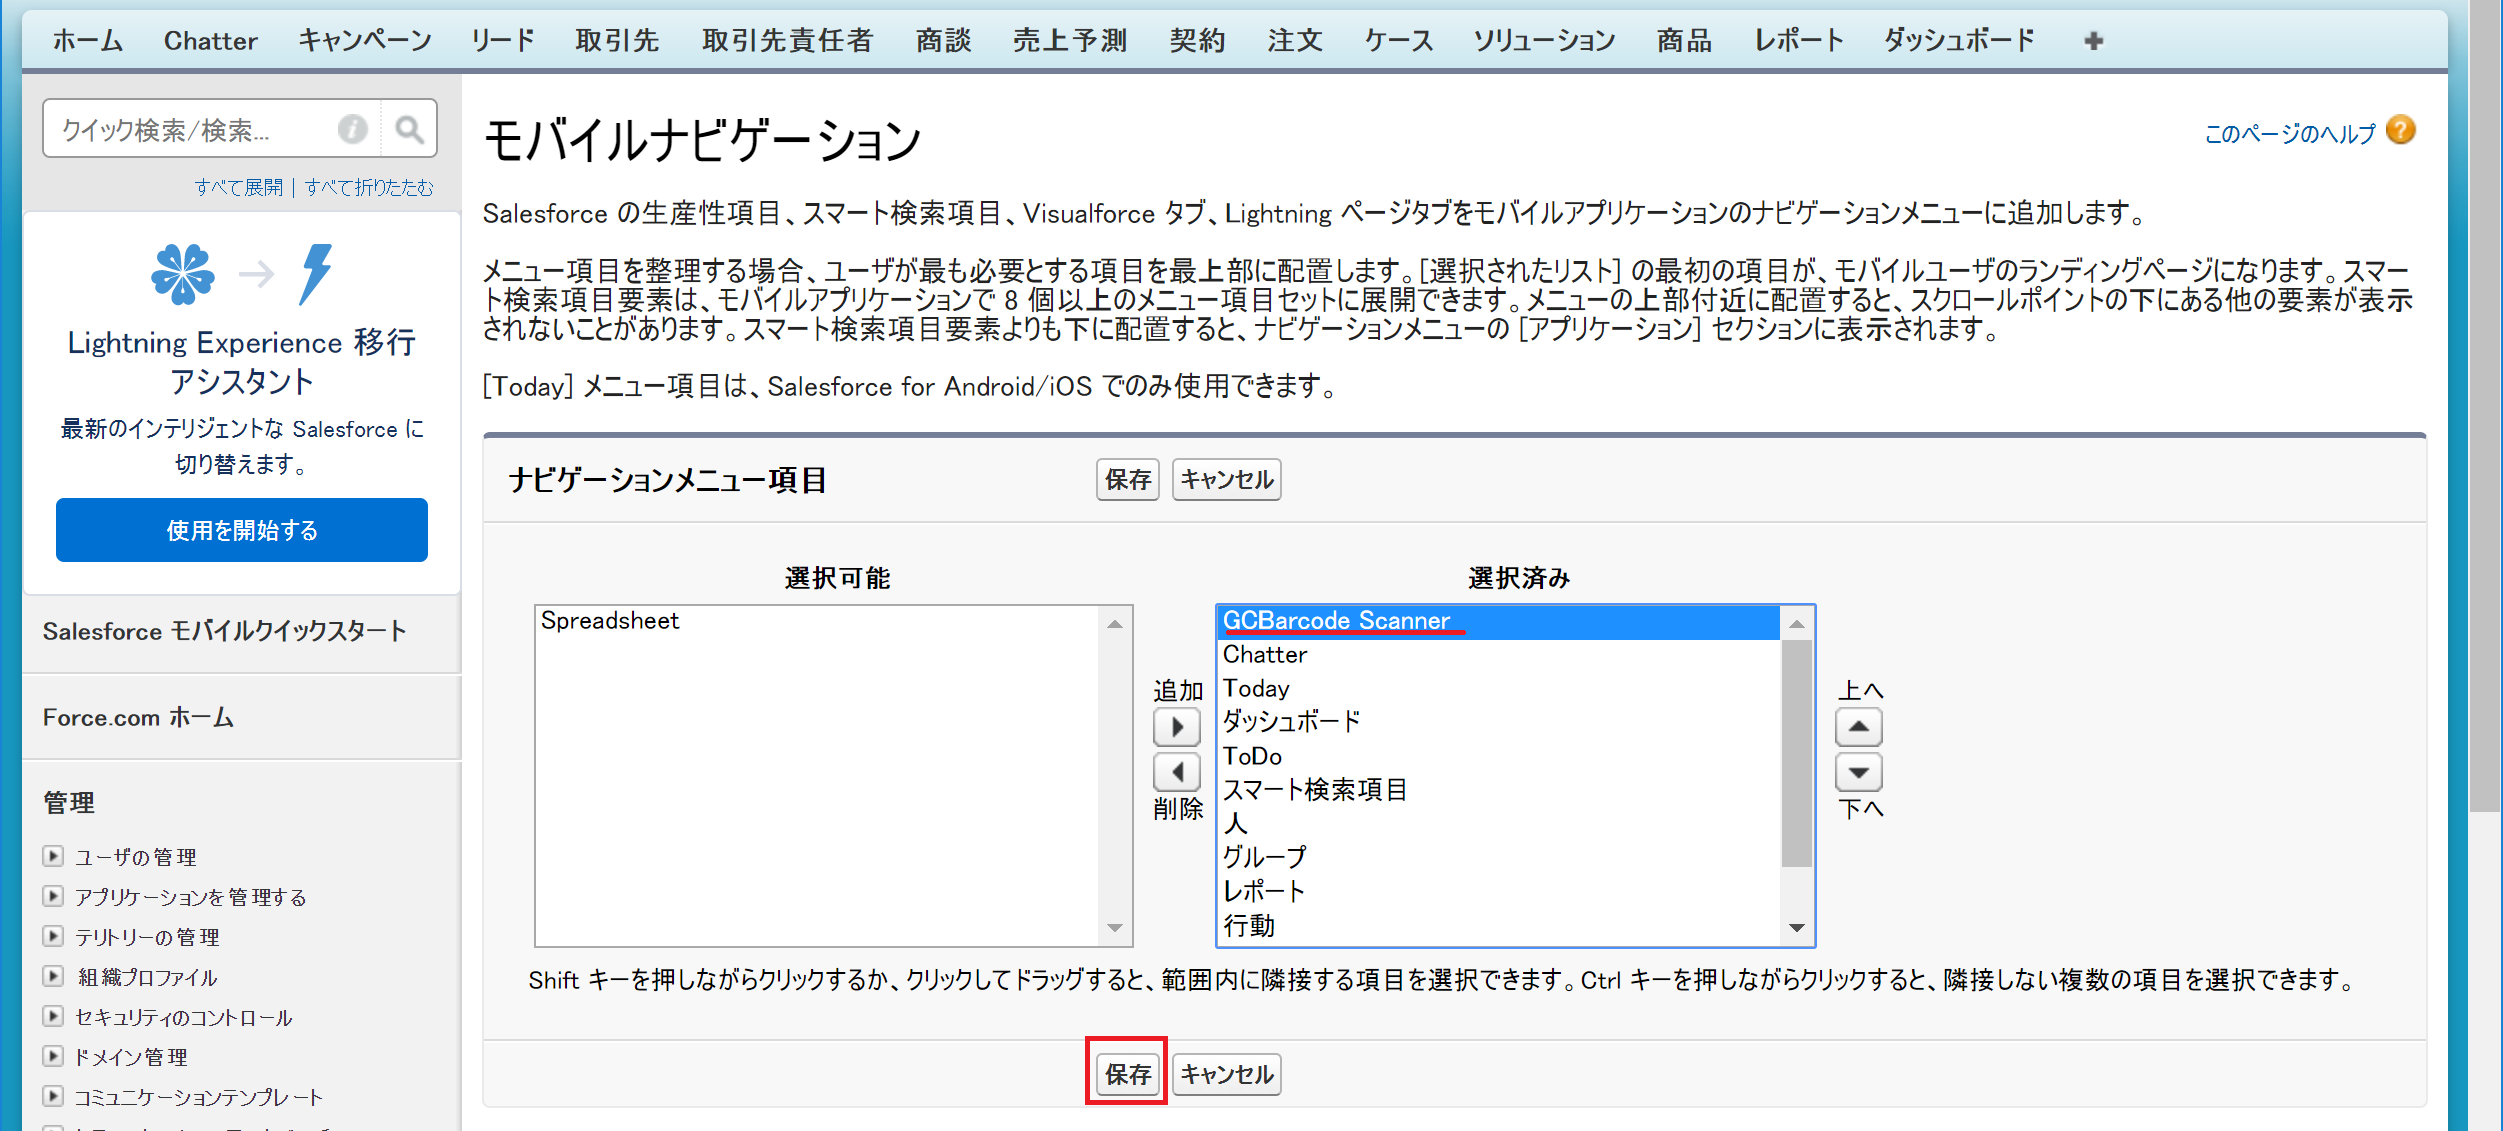Select ダッシュボード in the selected list
Viewport: 2503px width, 1131px height.
[1499, 722]
